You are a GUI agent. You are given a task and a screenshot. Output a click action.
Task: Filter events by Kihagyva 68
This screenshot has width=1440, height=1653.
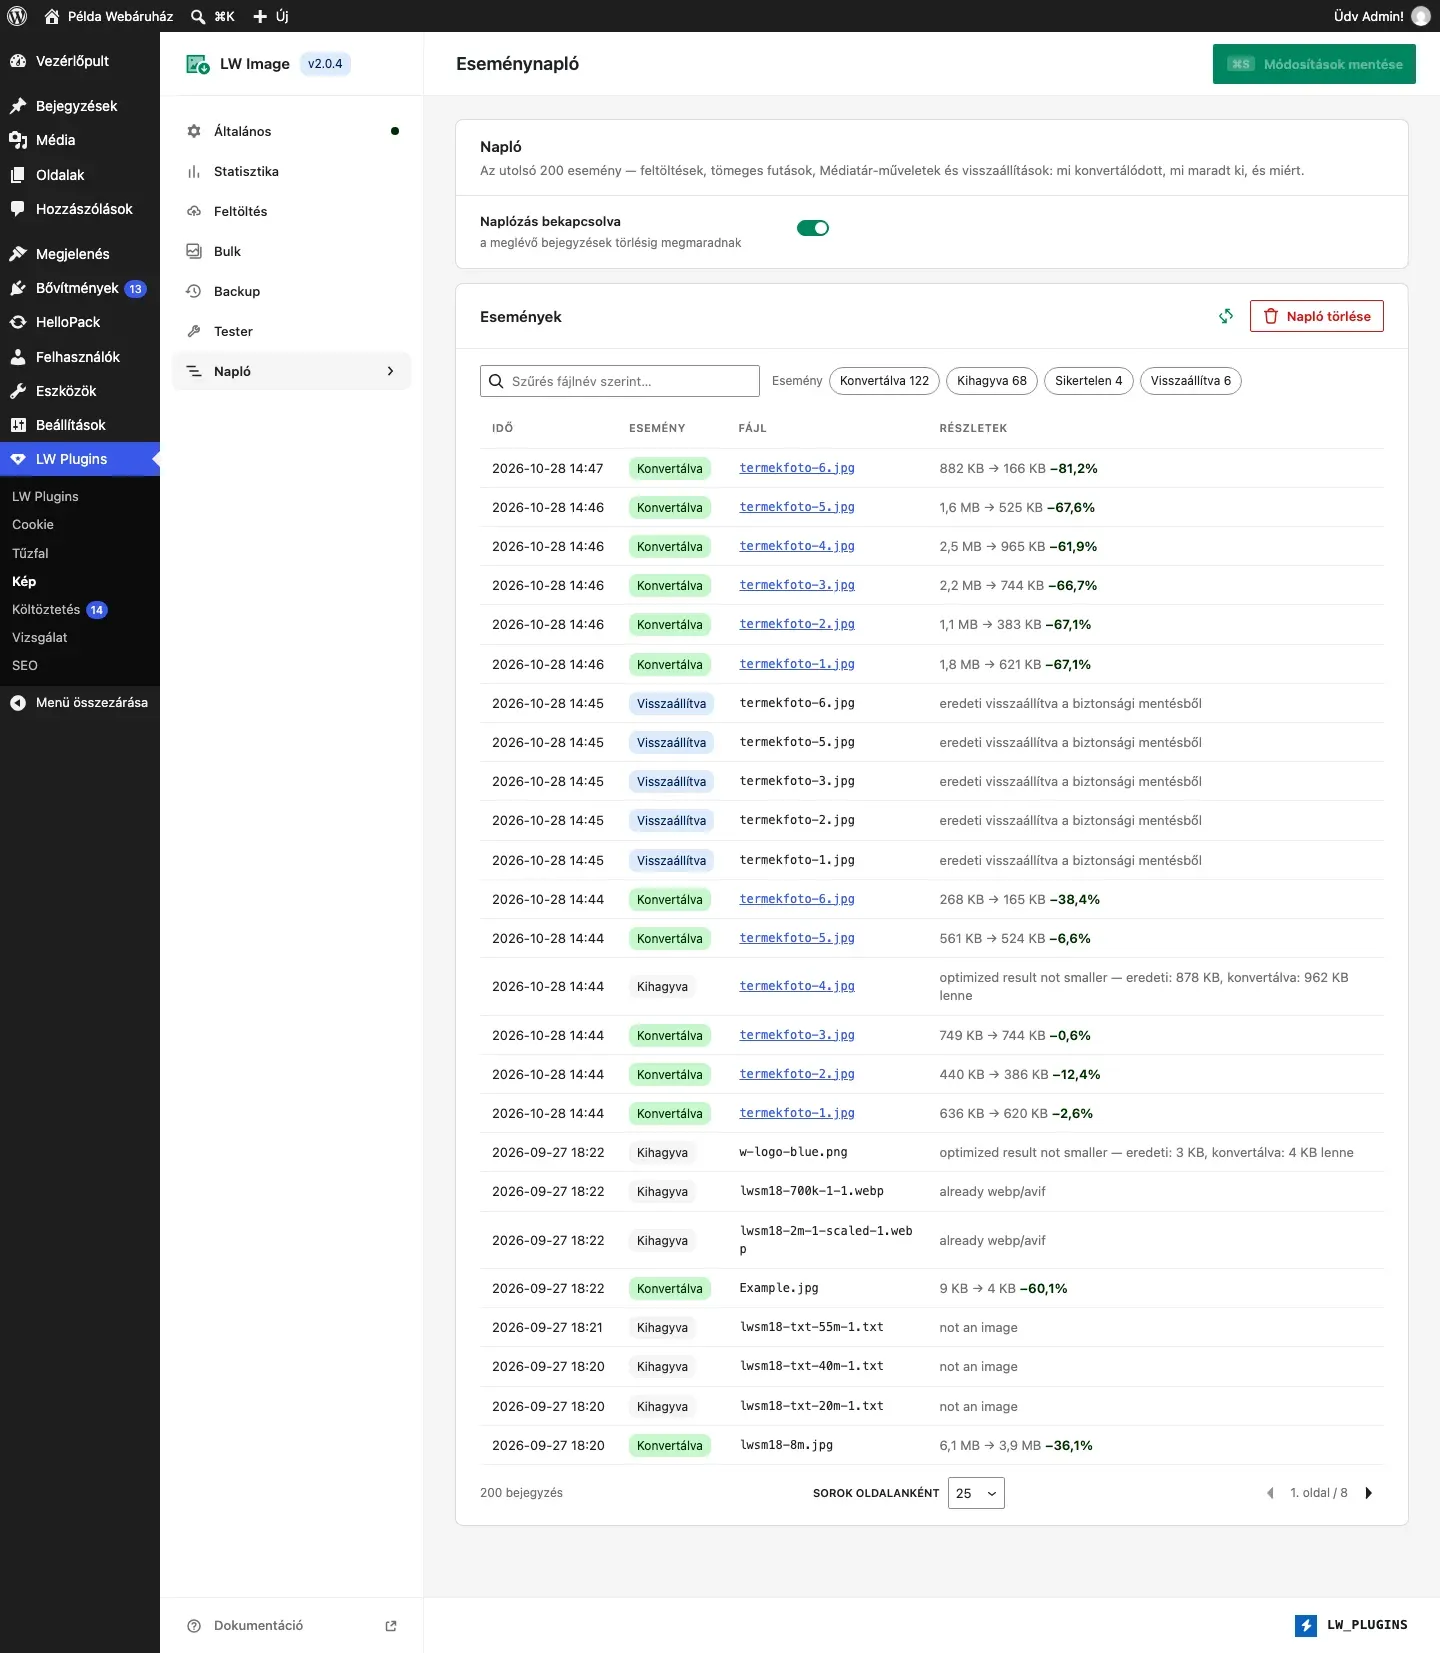(992, 381)
